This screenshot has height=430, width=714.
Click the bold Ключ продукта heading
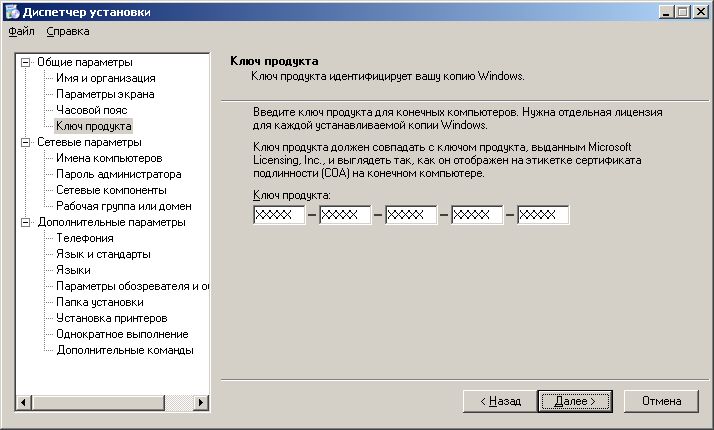point(274,61)
